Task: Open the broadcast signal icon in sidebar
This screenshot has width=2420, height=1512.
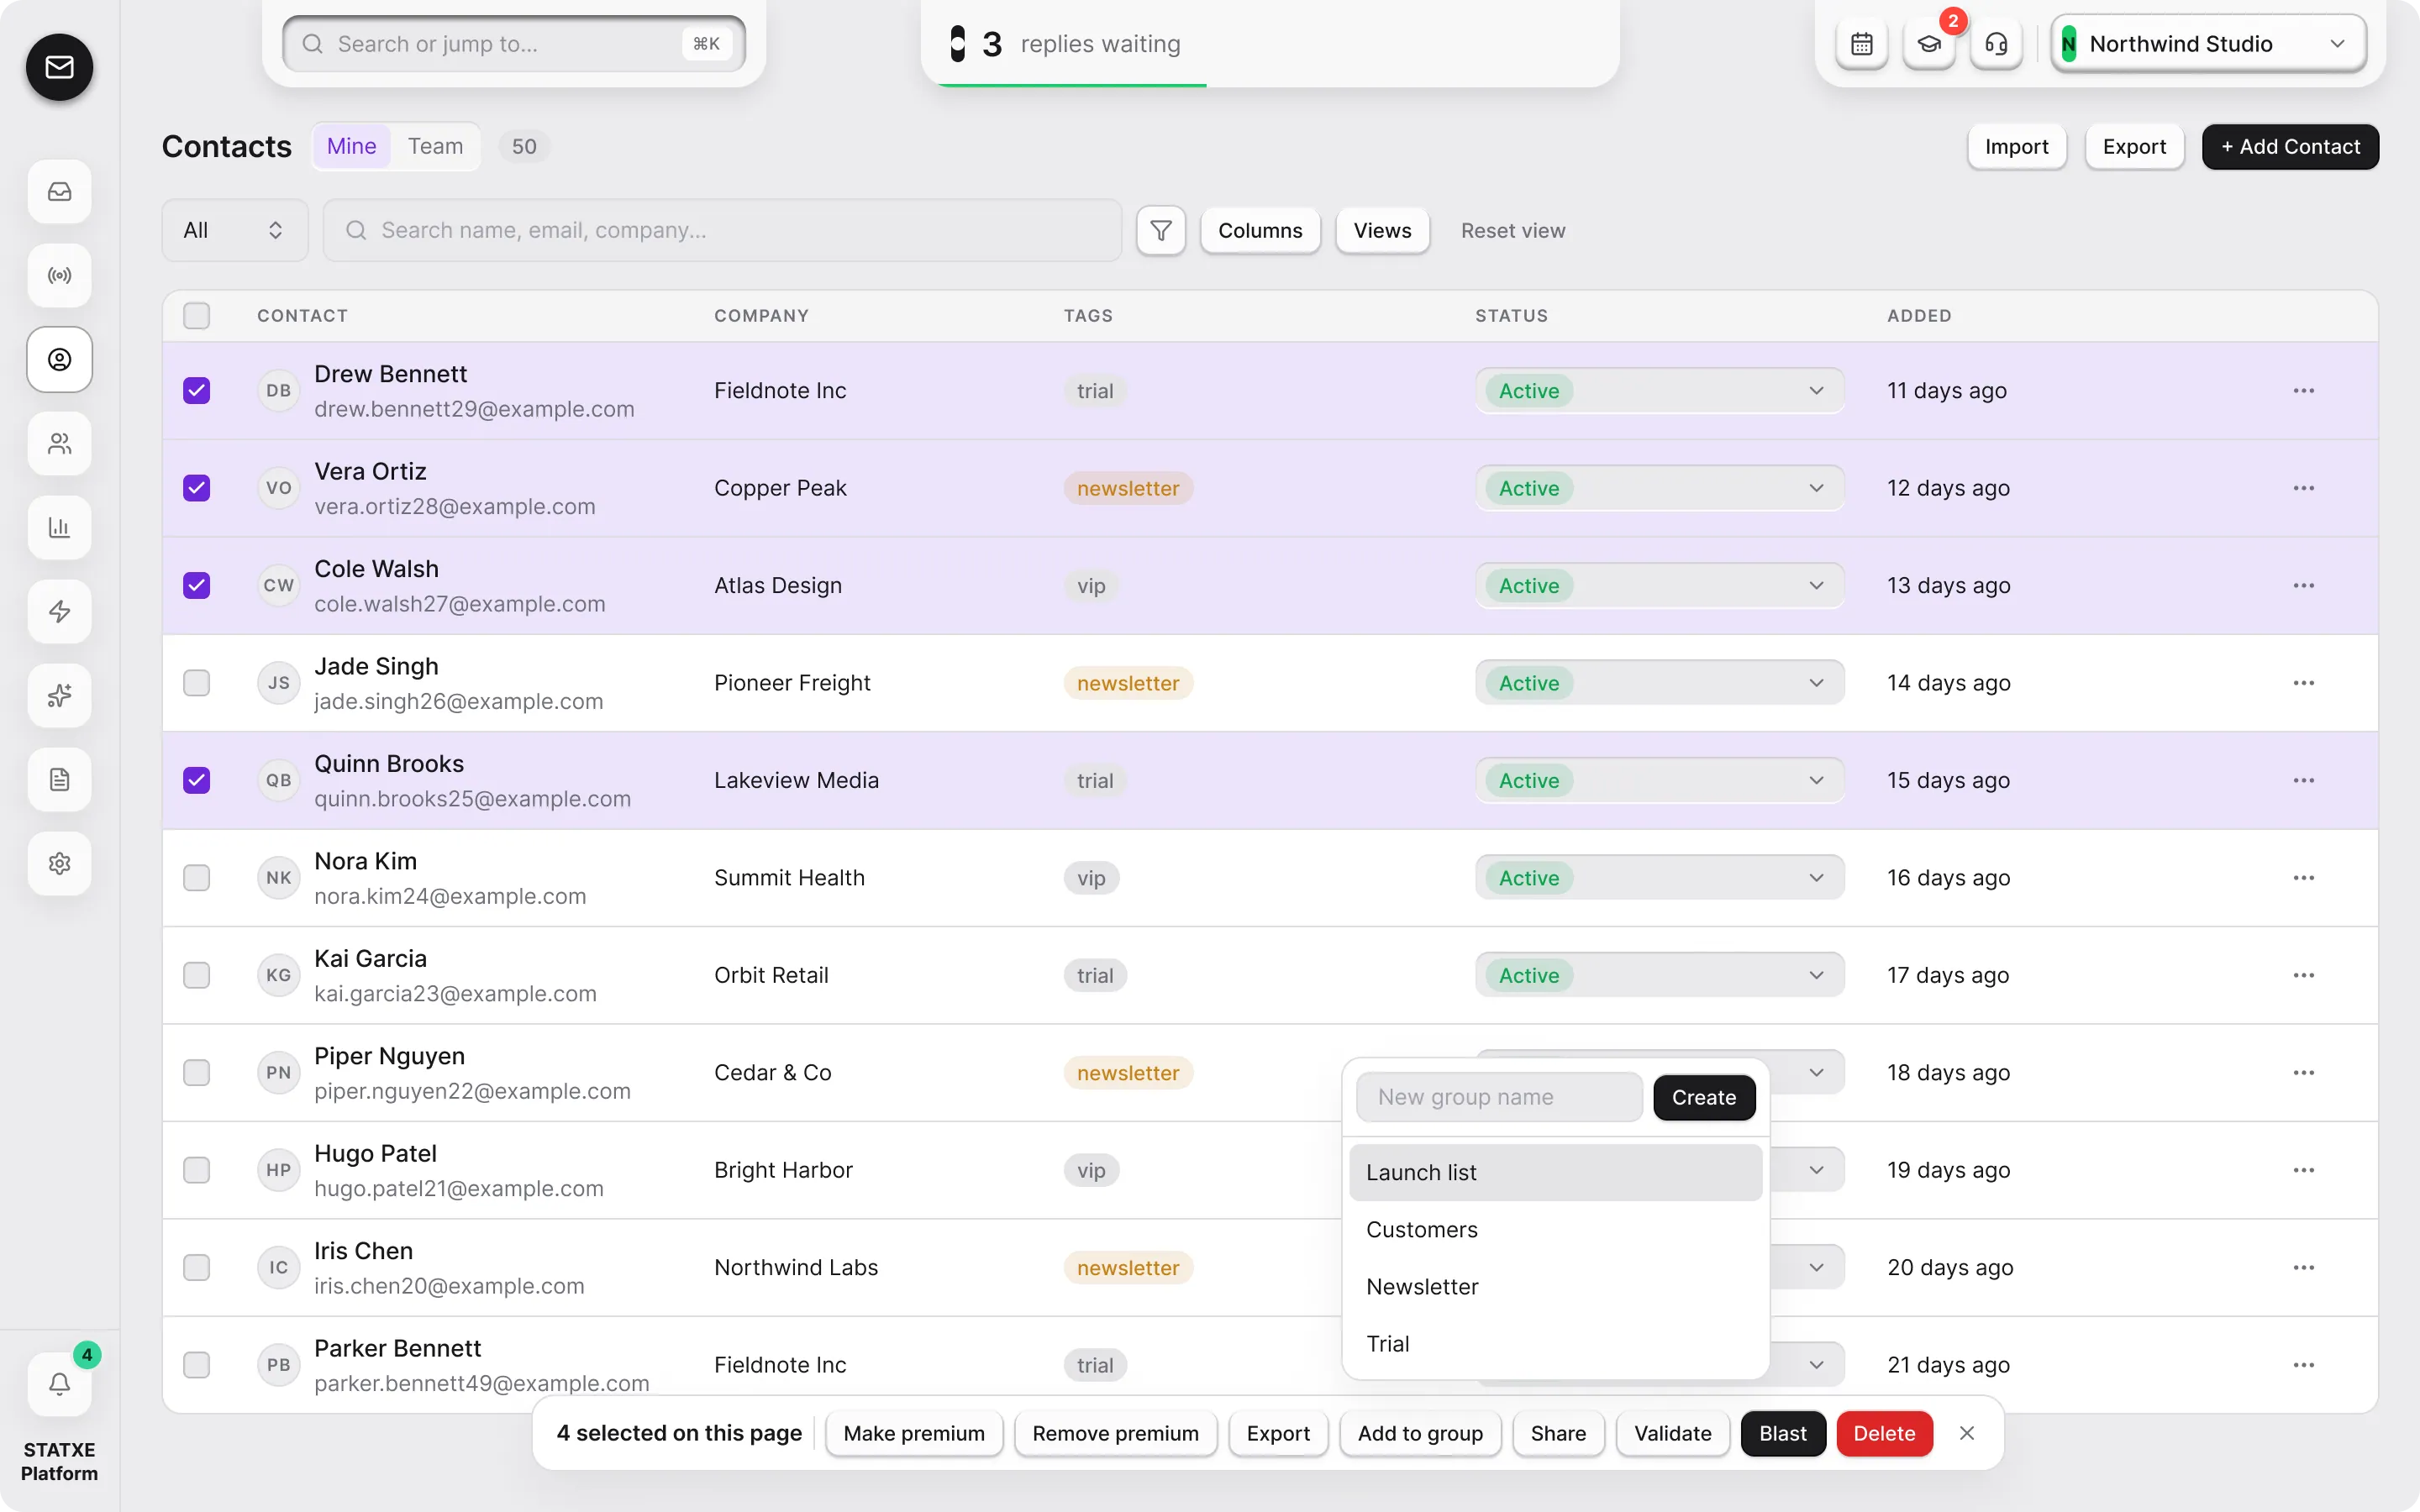Action: point(59,275)
